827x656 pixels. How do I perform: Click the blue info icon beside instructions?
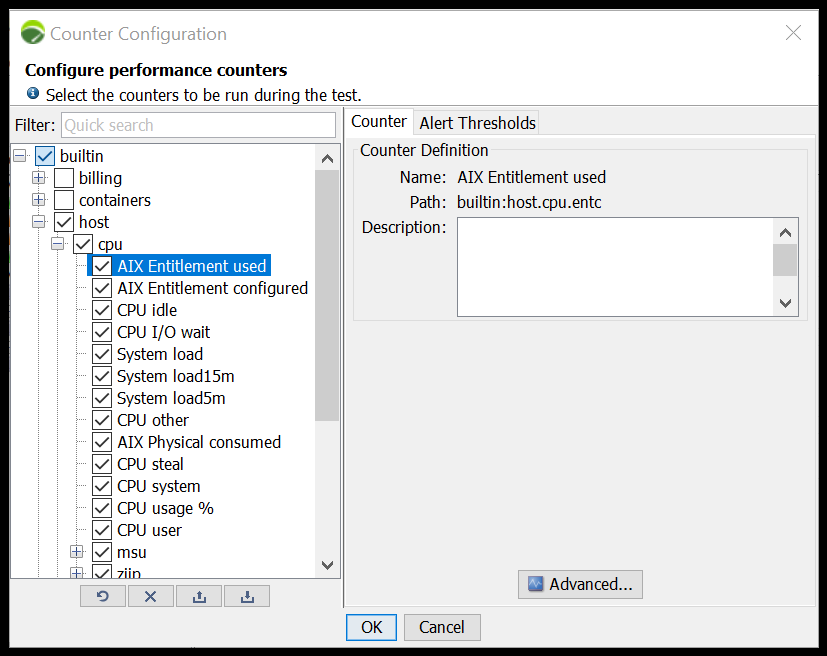[33, 94]
